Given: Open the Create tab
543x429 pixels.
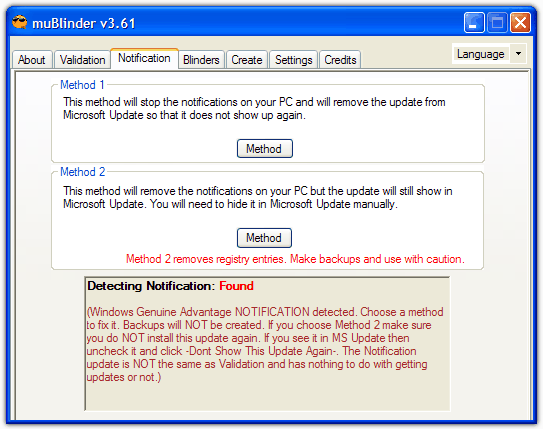Looking at the screenshot, I should [x=247, y=60].
